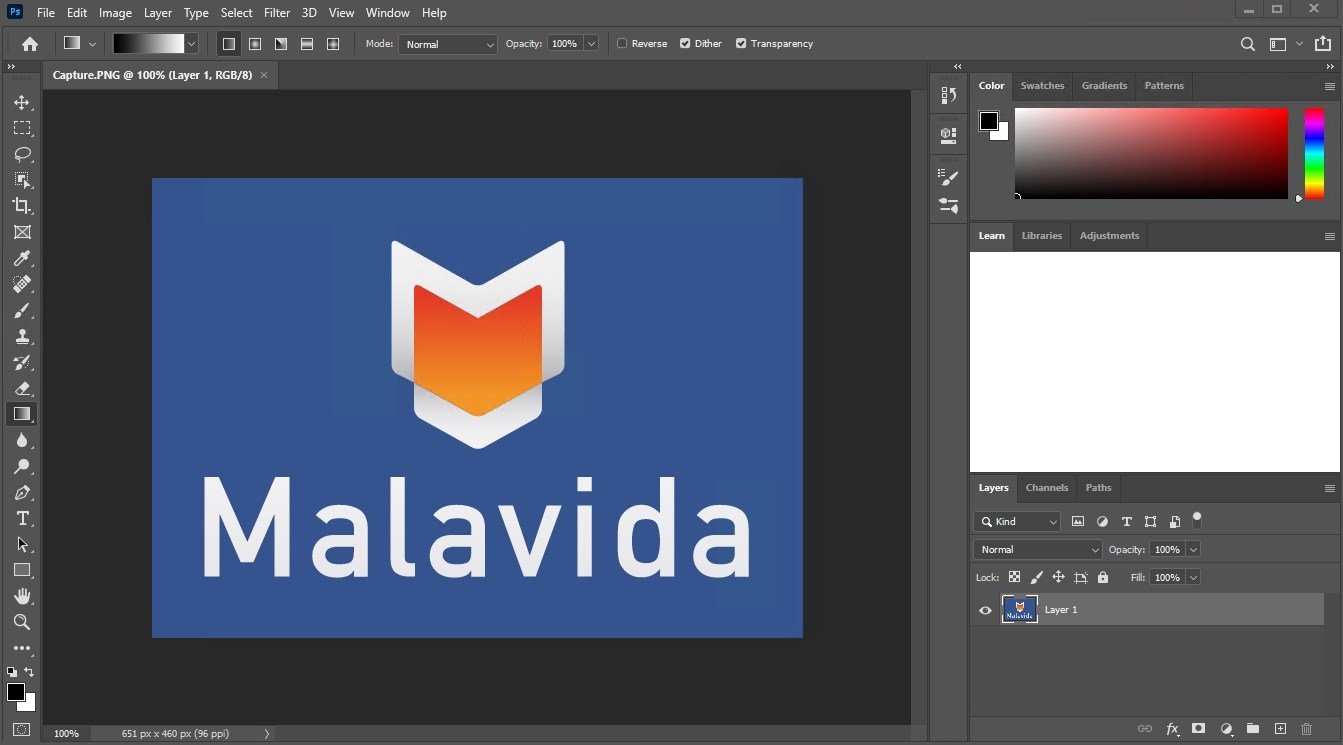The width and height of the screenshot is (1343, 745).
Task: Switch to the Channels tab
Action: coord(1046,488)
